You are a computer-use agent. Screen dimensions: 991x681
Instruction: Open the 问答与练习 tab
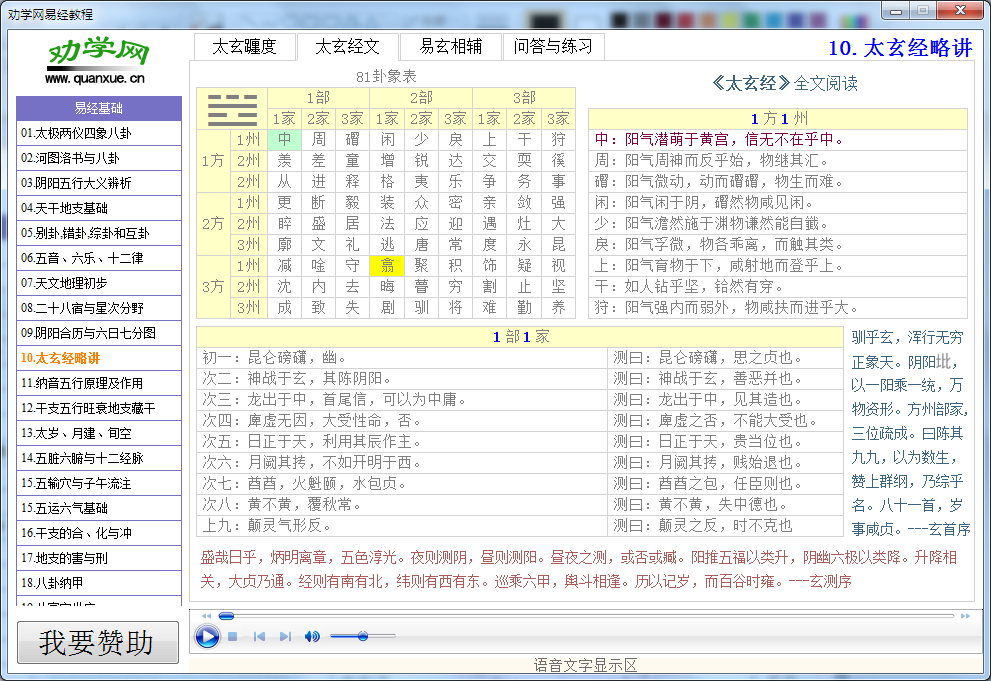click(551, 46)
